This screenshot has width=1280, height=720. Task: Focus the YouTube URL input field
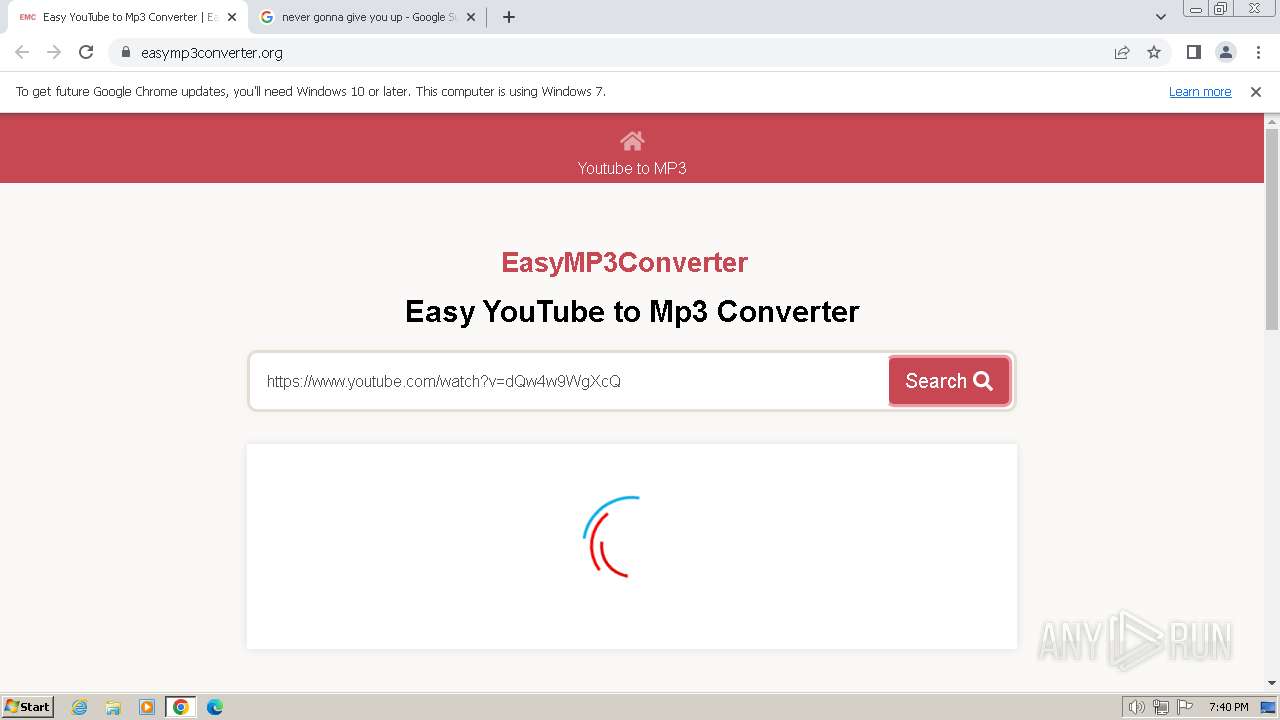click(x=568, y=381)
